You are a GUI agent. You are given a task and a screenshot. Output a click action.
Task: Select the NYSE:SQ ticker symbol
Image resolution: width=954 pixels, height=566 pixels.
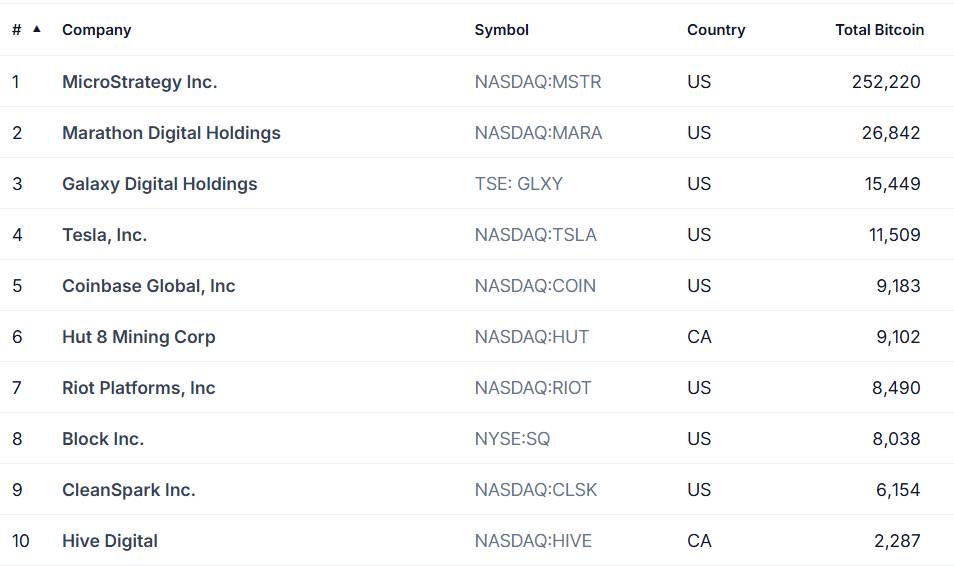[512, 439]
